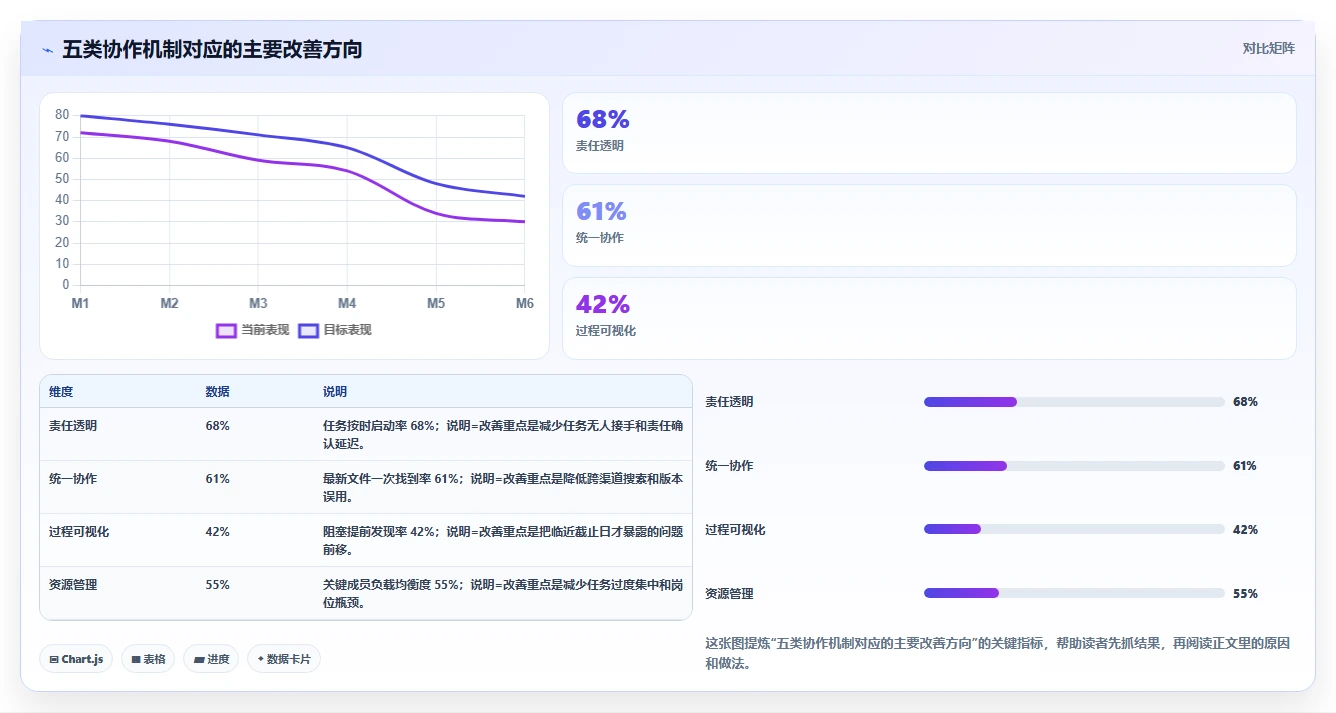Click the lightning icon beside the title
The width and height of the screenshot is (1336, 713).
click(48, 49)
